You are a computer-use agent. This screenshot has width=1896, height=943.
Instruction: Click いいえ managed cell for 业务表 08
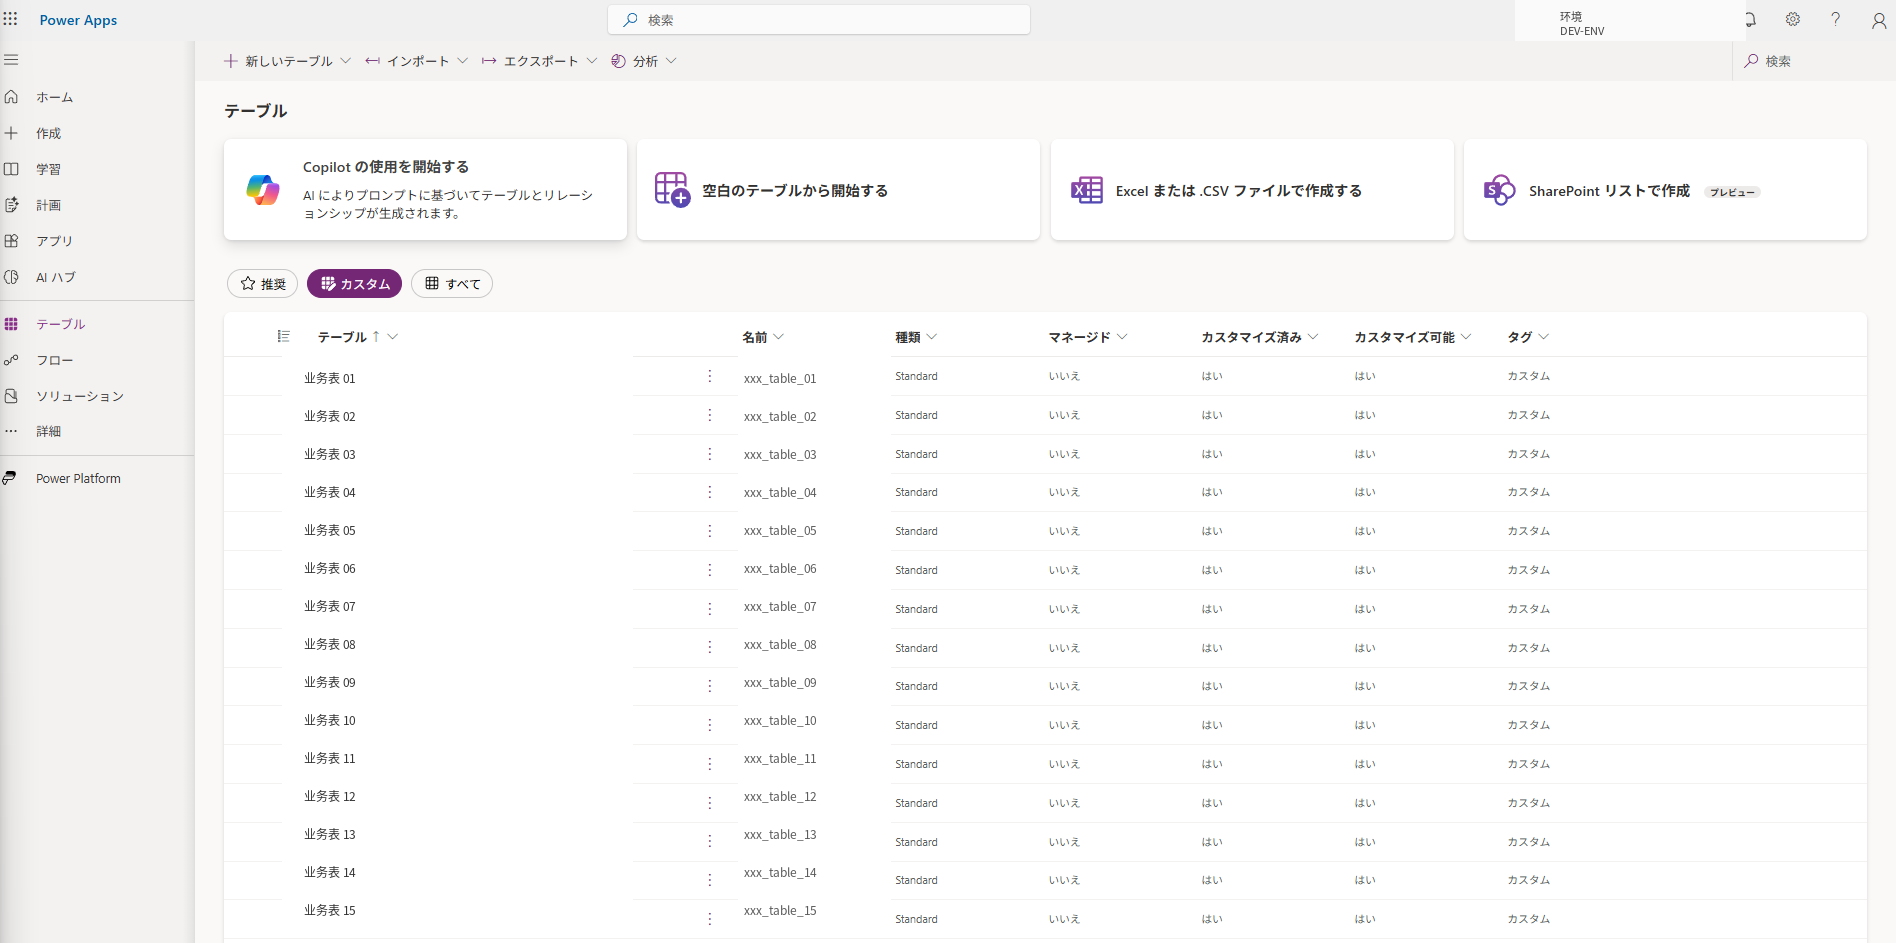[x=1064, y=648]
